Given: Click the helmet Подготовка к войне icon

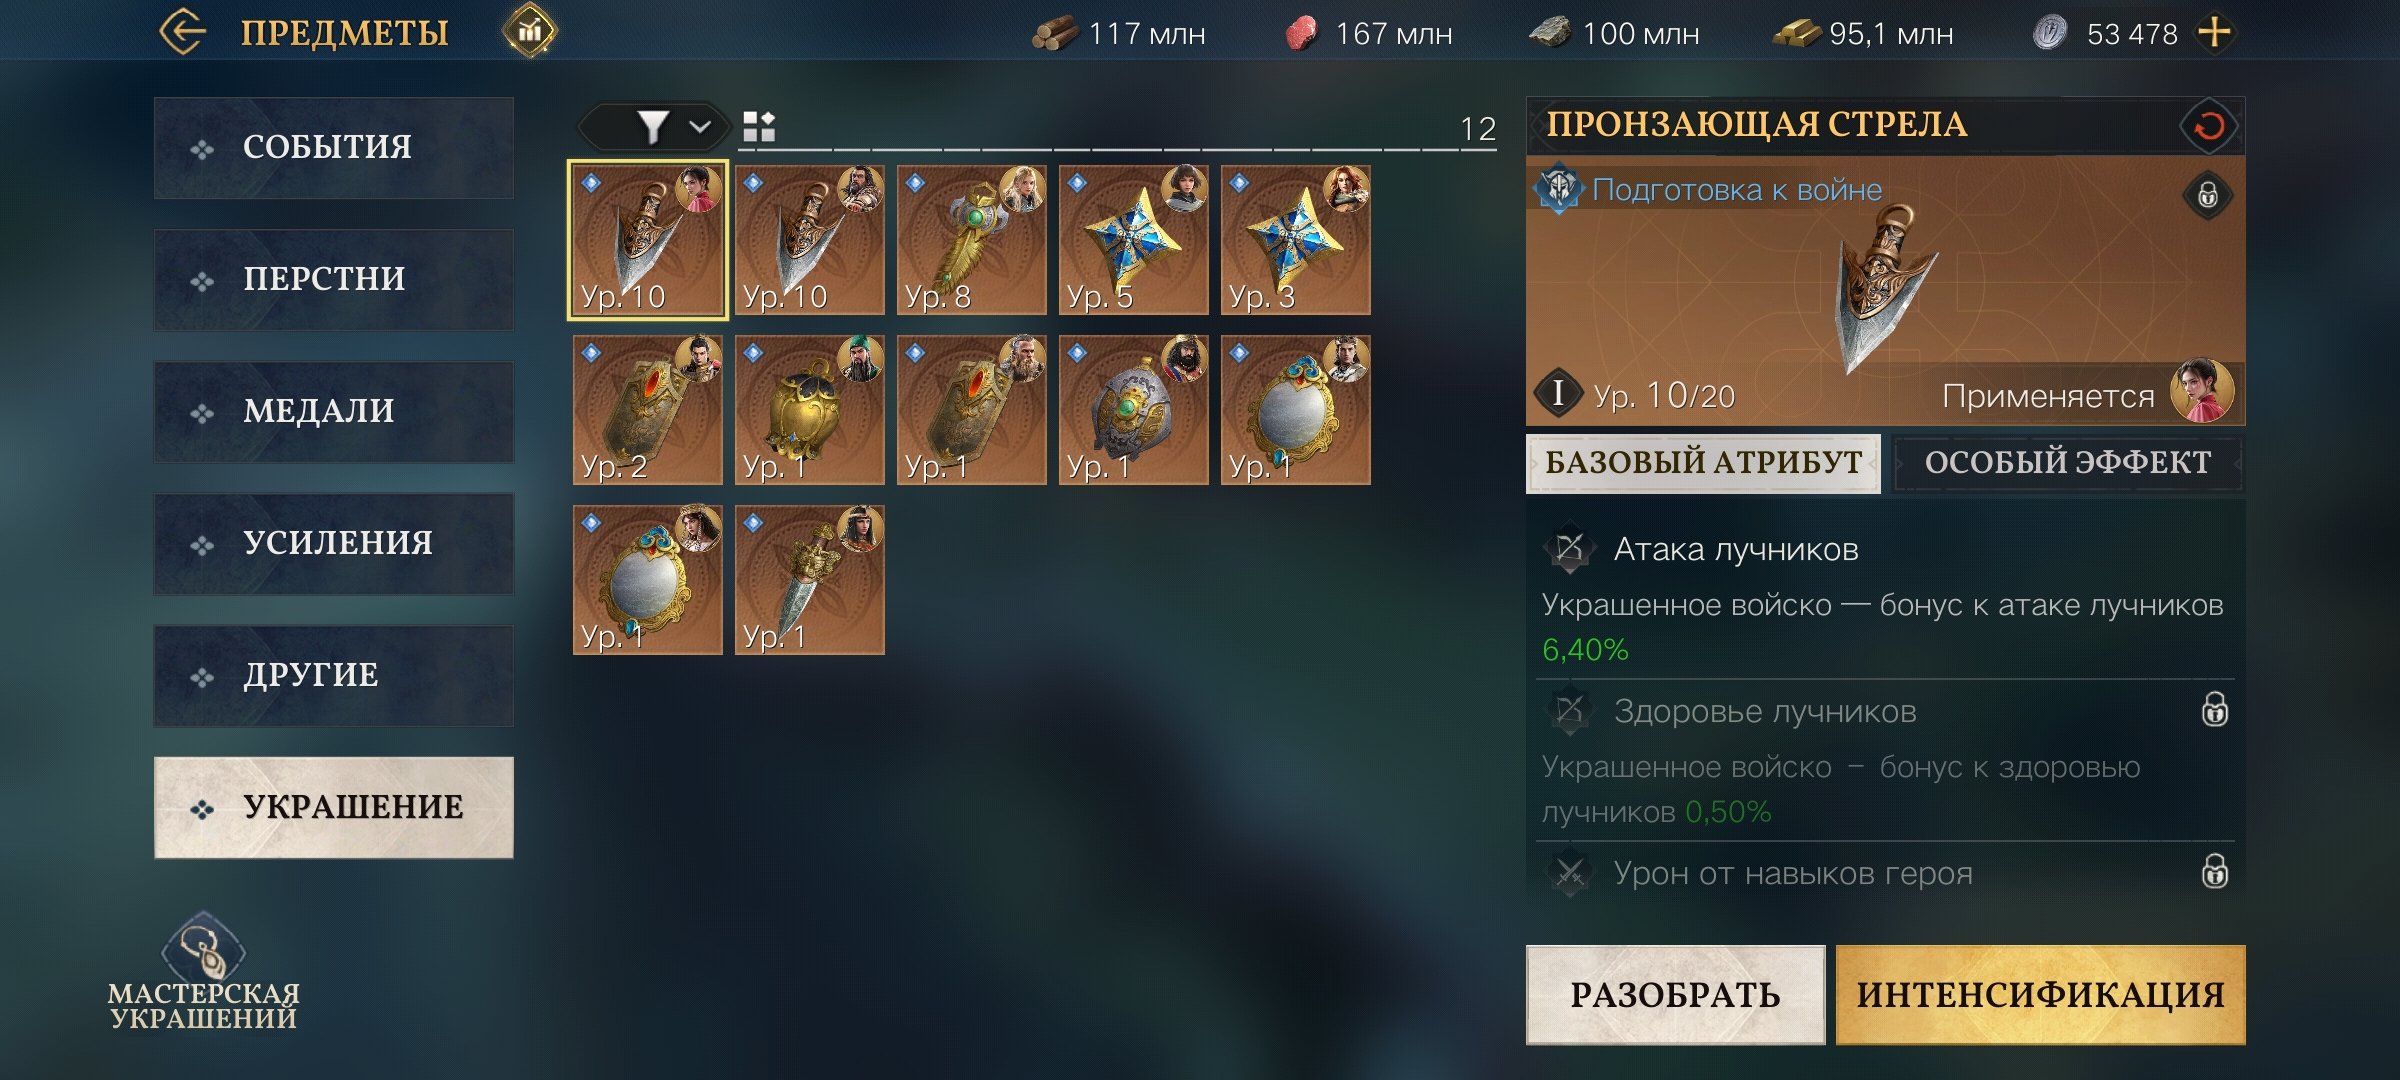Looking at the screenshot, I should point(1559,189).
